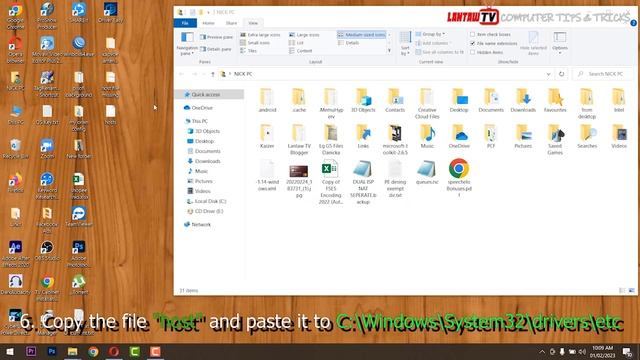Open the Creative Cloud Files folder
Image resolution: width=640 pixels, height=360 pixels.
point(427,104)
